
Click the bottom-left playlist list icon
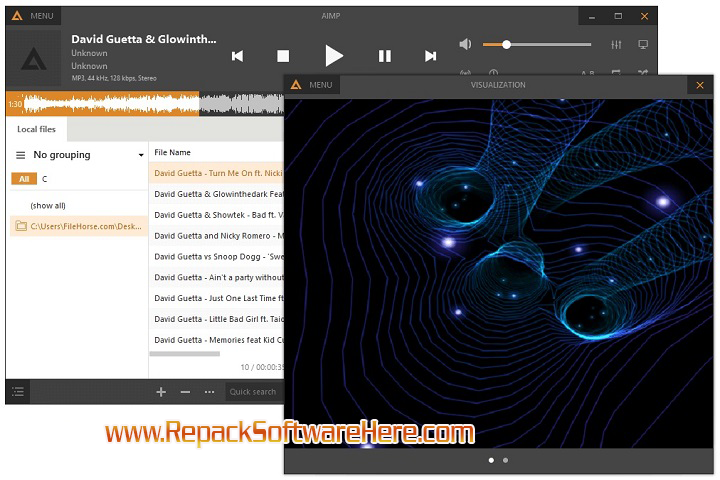tap(18, 392)
